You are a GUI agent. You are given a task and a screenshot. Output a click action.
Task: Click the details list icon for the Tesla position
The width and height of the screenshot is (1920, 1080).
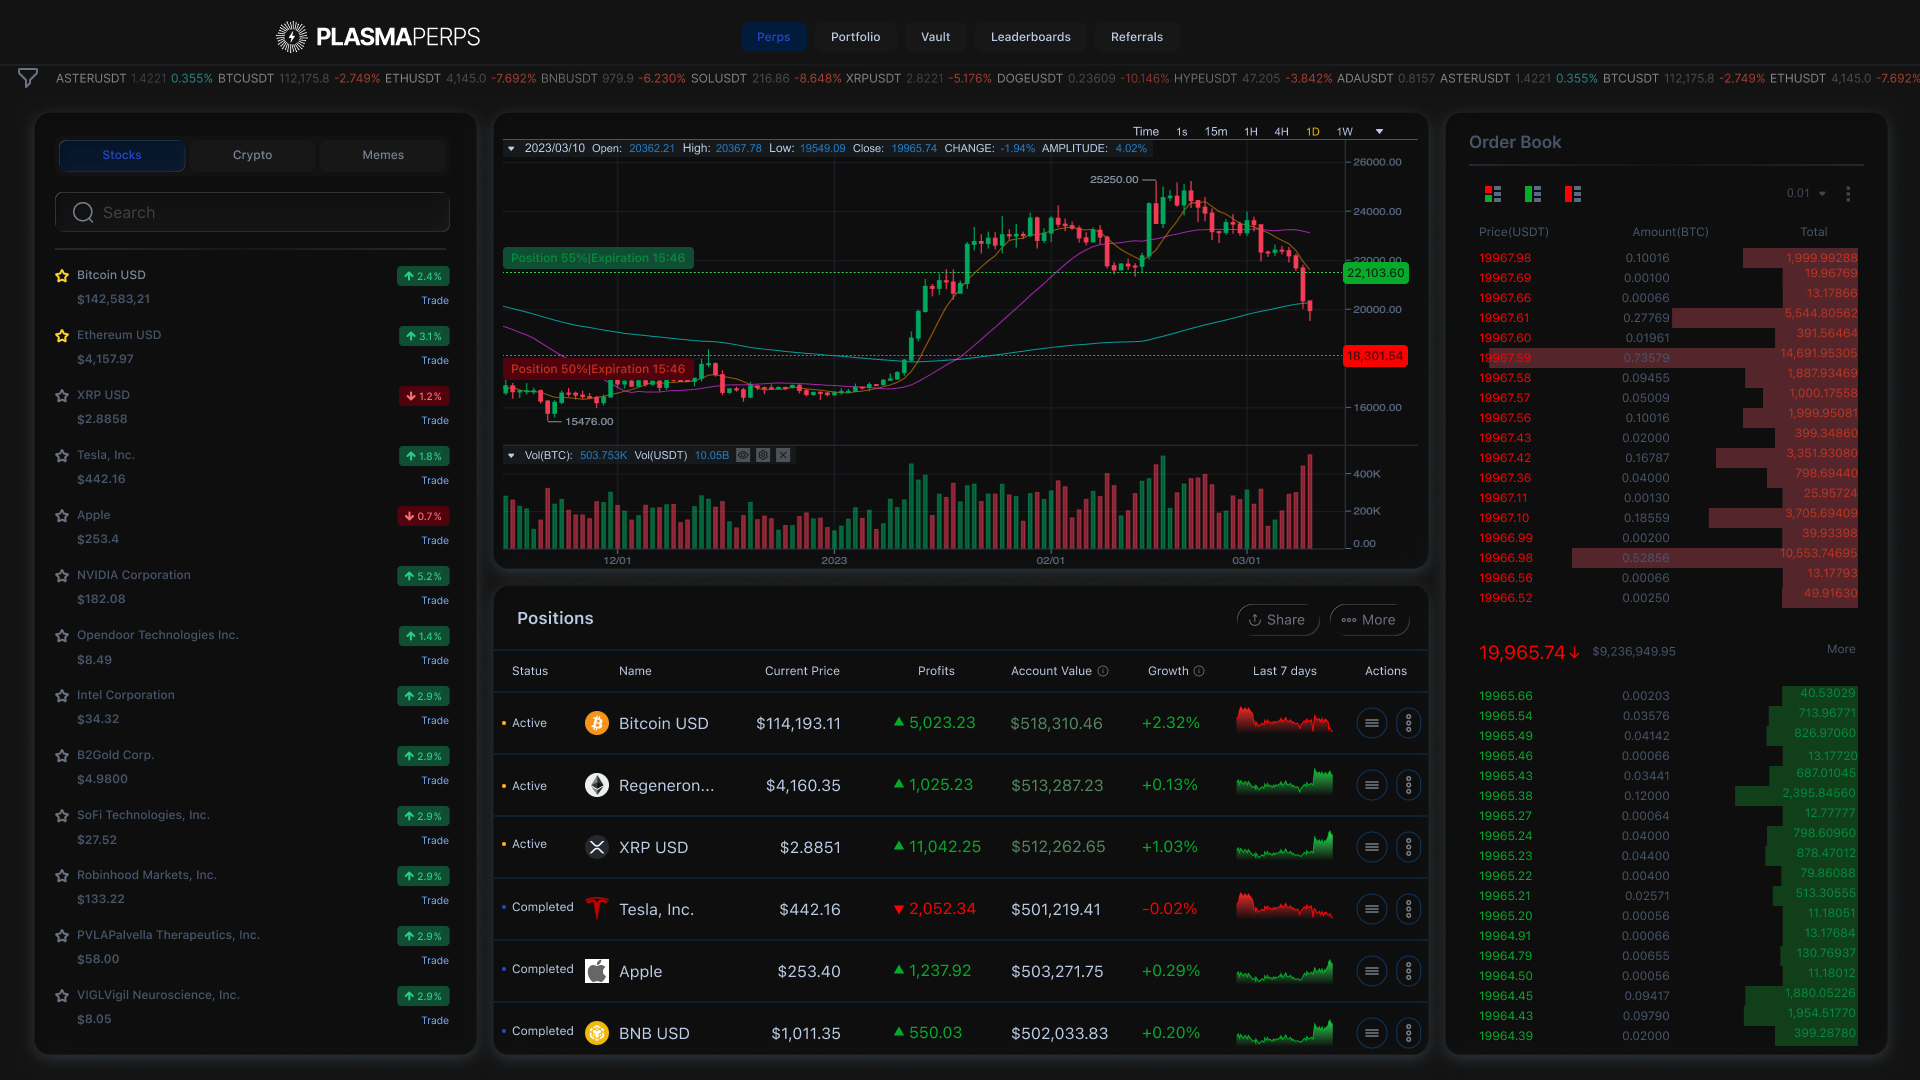[x=1371, y=909]
